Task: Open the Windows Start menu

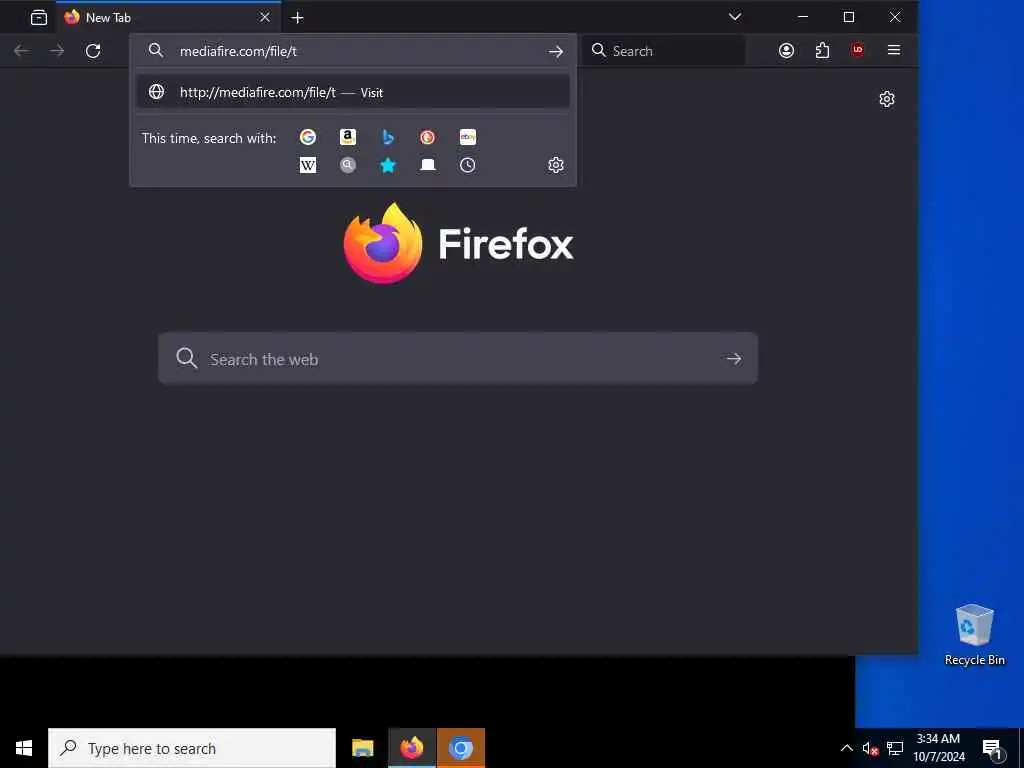Action: (24, 748)
